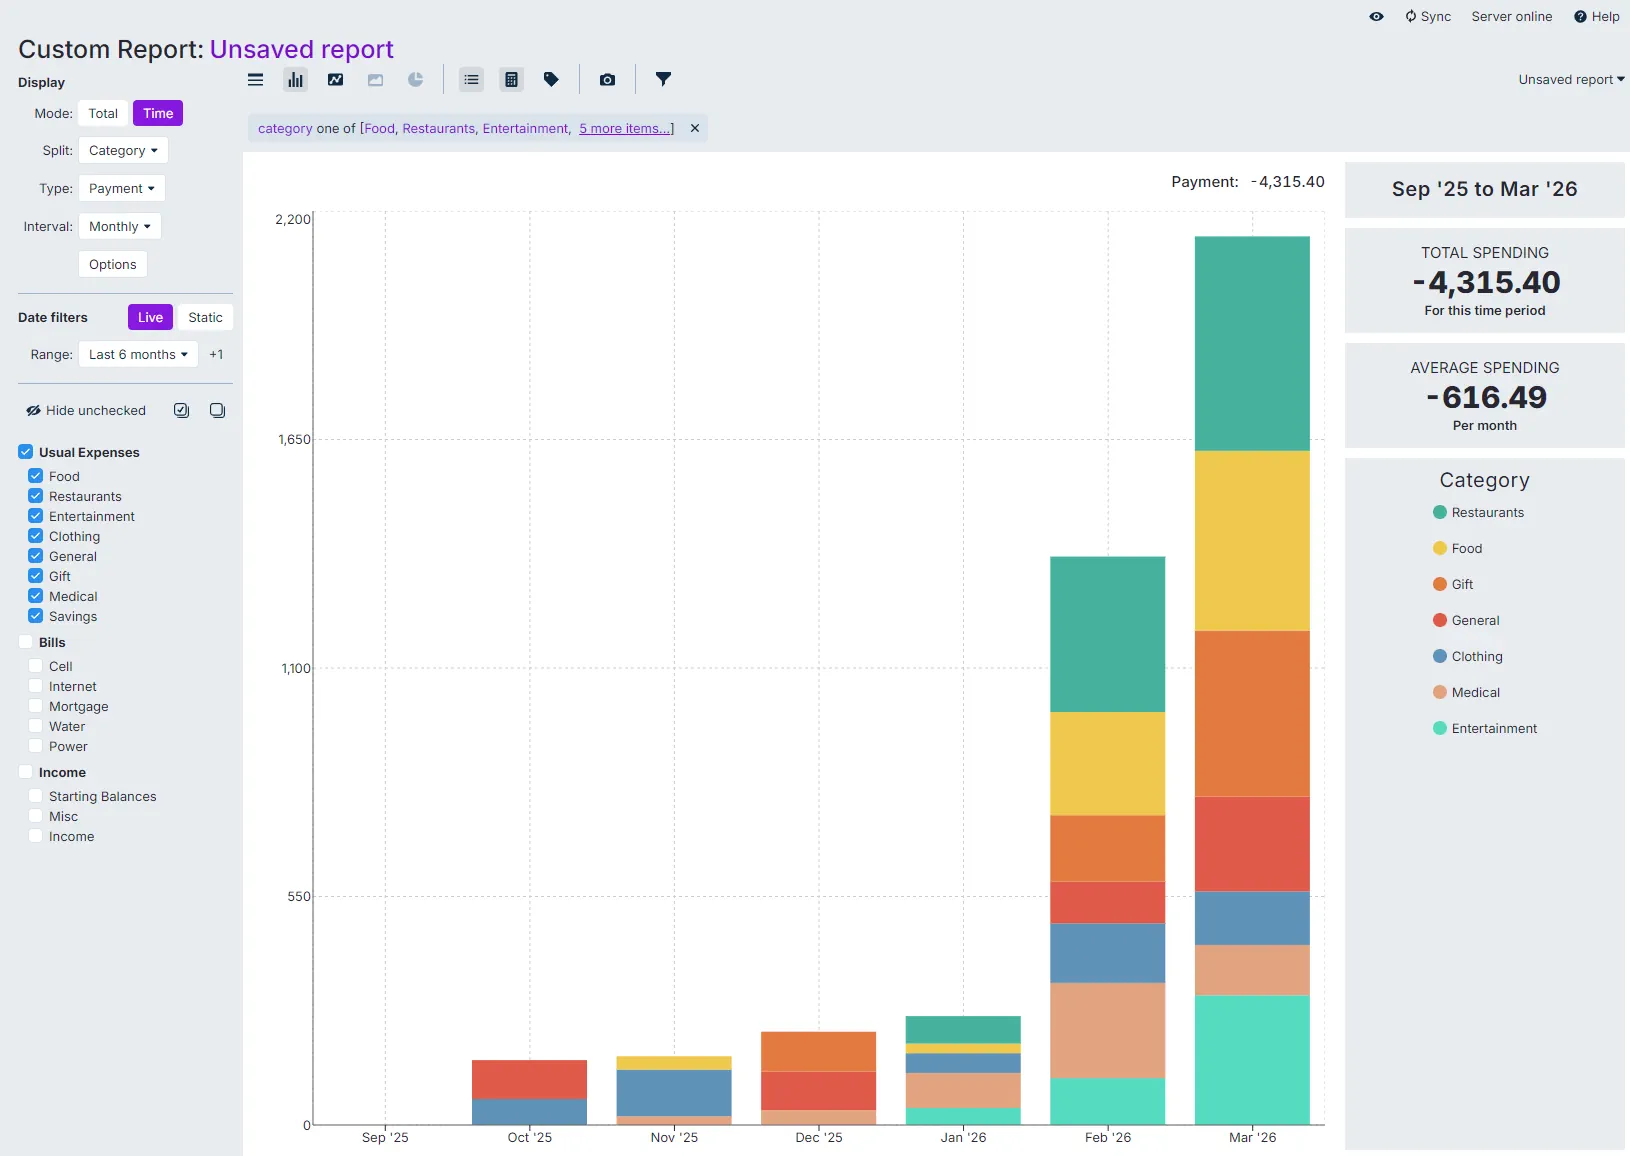Switch display mode to Total
This screenshot has height=1156, width=1630.
(103, 114)
